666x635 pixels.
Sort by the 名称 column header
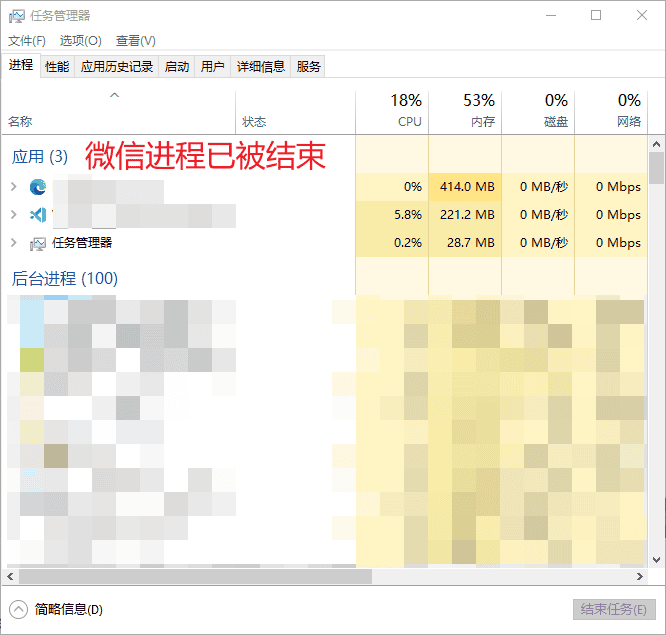coord(119,113)
